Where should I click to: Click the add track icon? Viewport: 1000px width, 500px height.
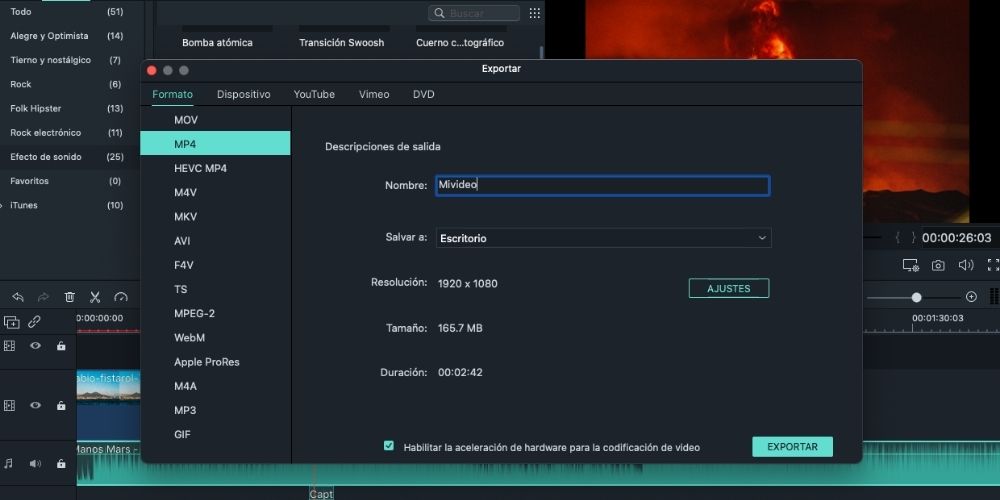click(11, 322)
